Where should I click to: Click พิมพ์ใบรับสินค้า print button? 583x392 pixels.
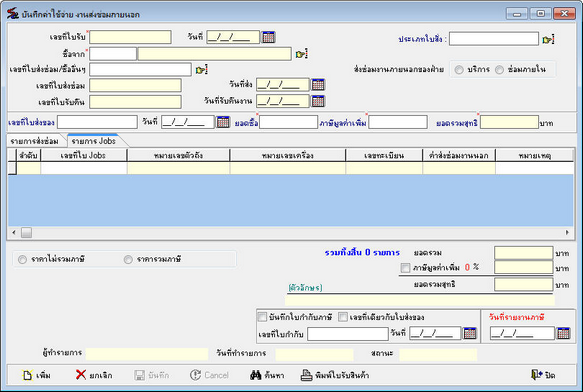335,375
